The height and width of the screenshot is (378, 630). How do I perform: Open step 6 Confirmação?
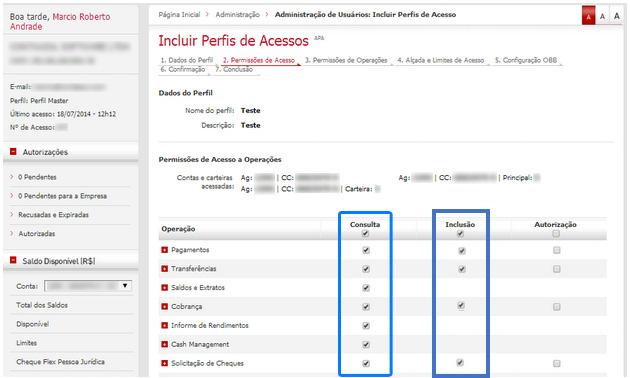183,69
